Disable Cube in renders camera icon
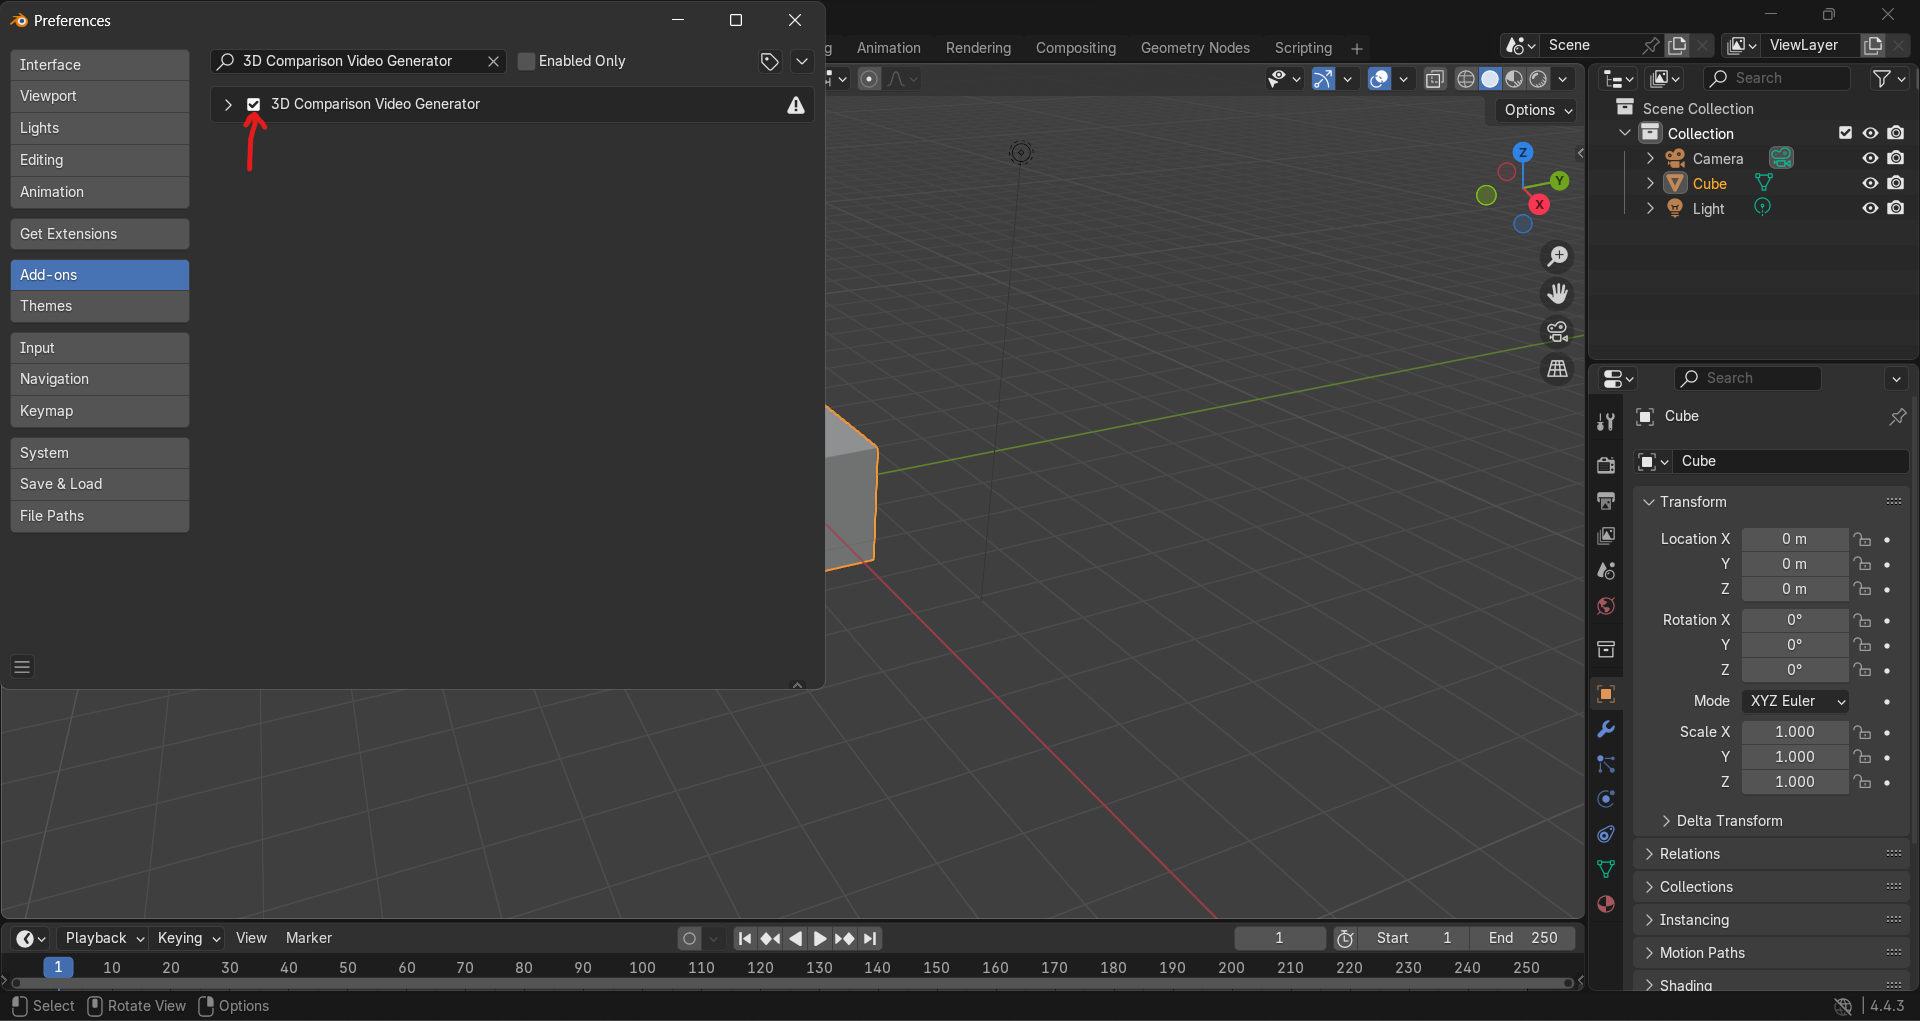Screen dimensions: 1920x1021 click(x=1896, y=183)
